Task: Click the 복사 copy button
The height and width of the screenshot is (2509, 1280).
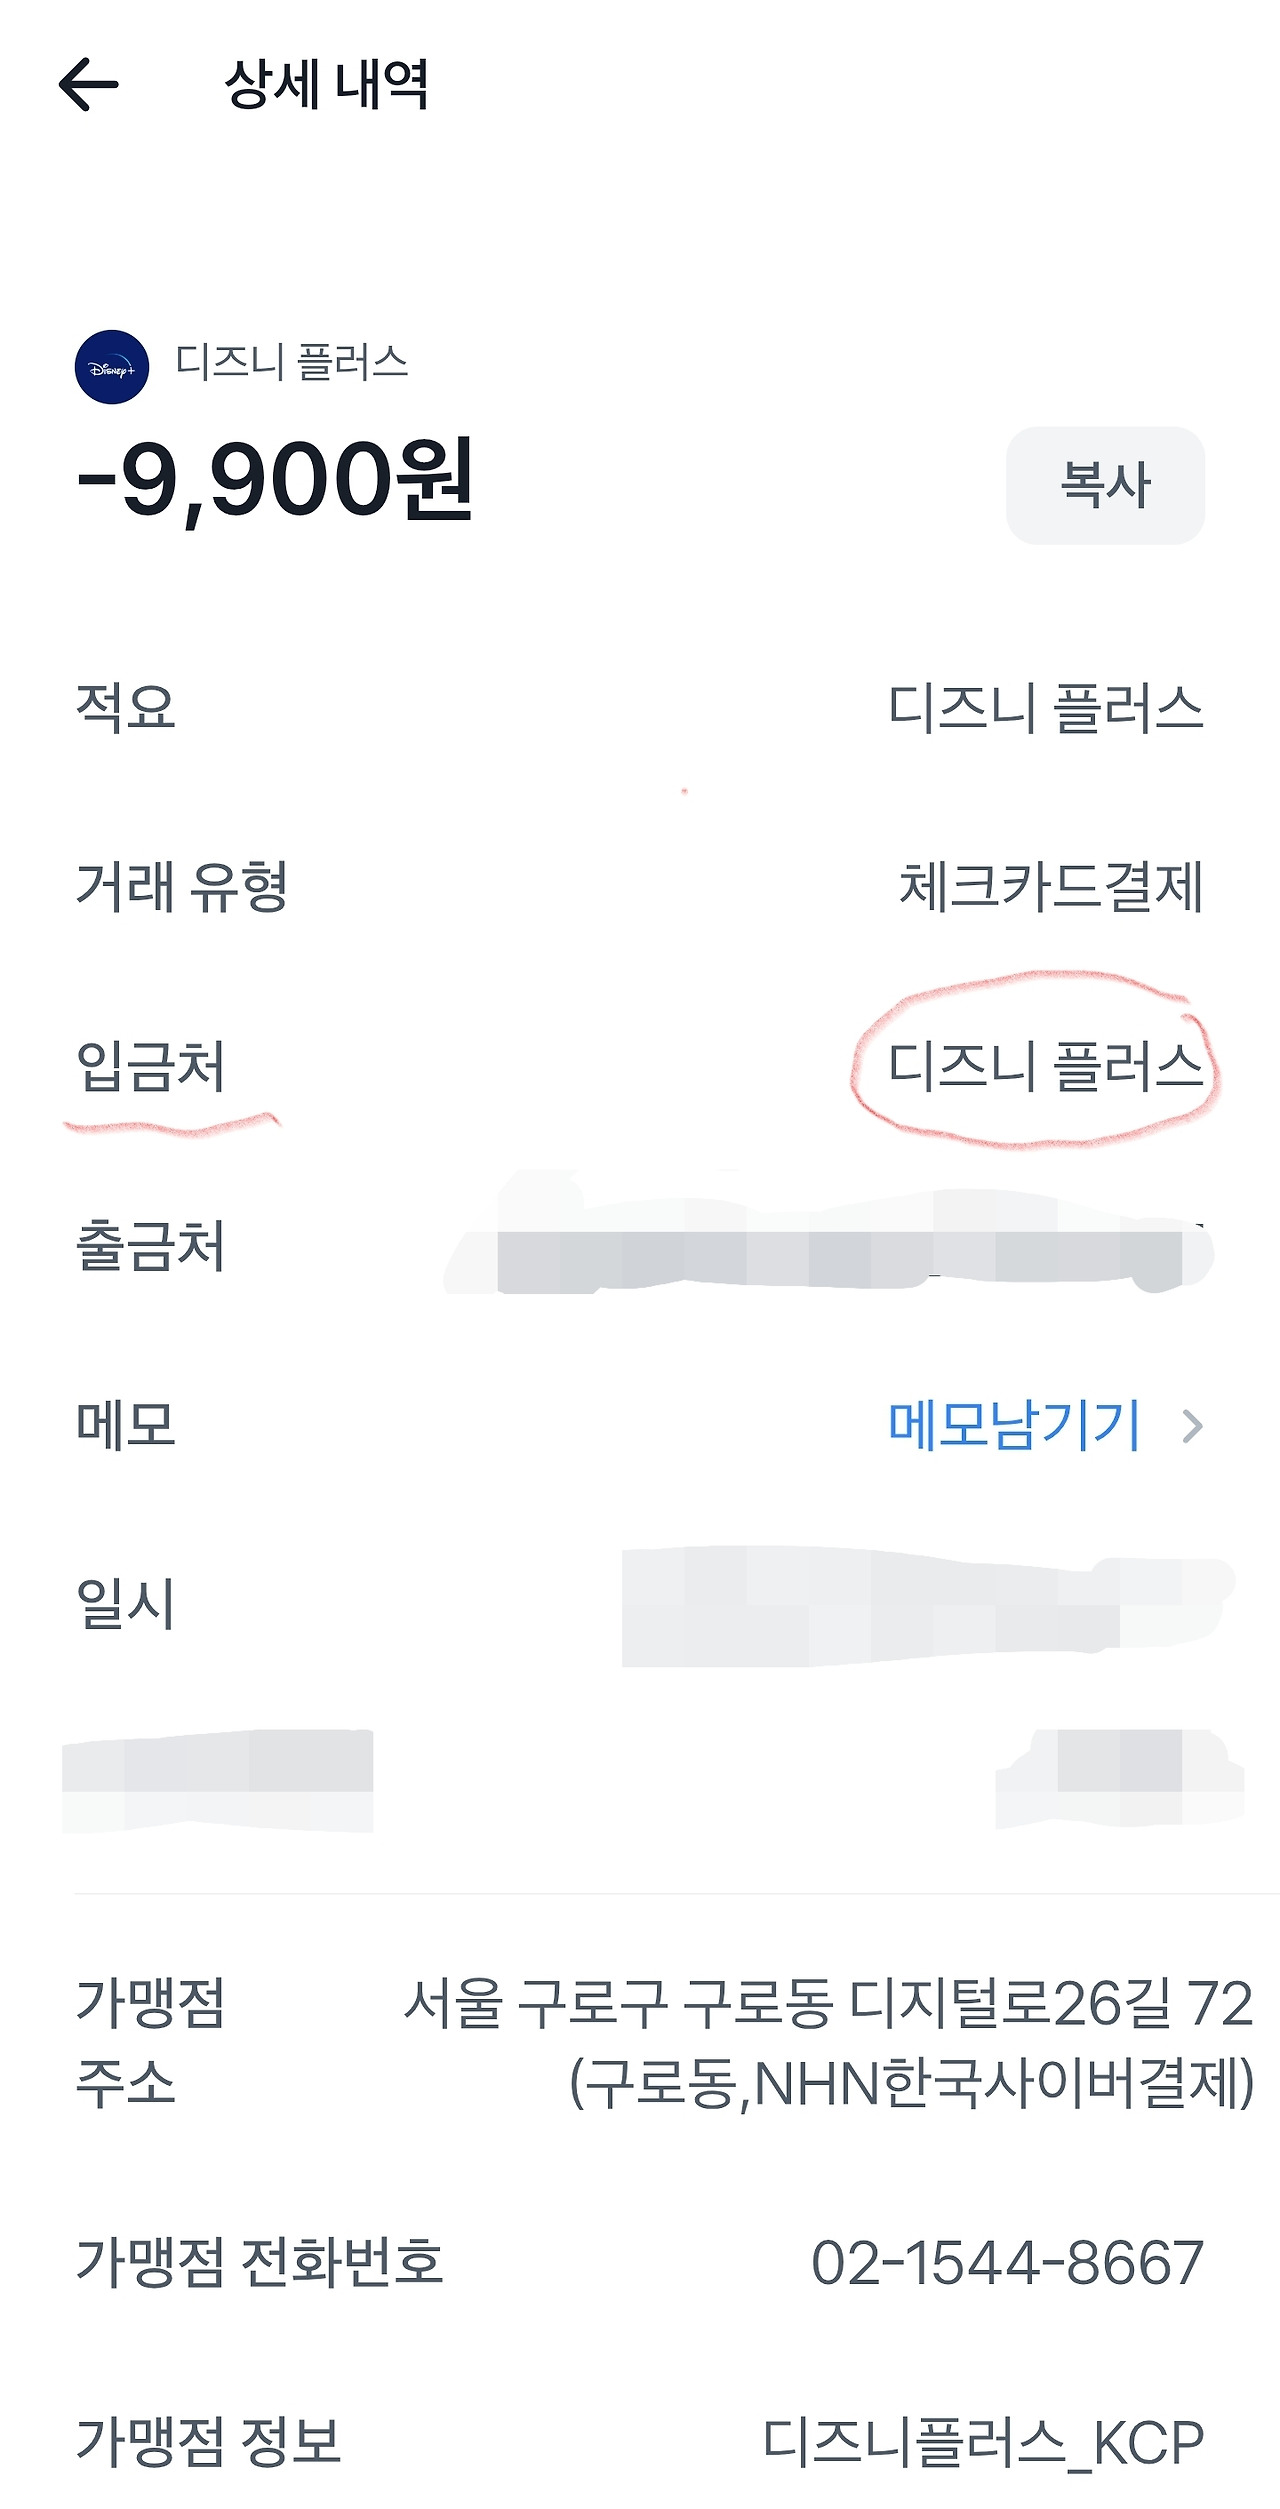Action: pyautogui.click(x=1106, y=484)
